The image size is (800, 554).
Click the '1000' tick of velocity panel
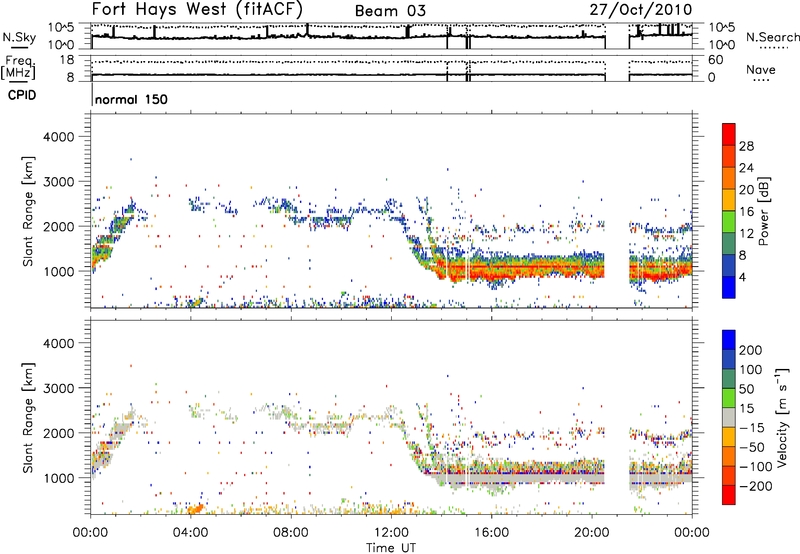point(59,477)
